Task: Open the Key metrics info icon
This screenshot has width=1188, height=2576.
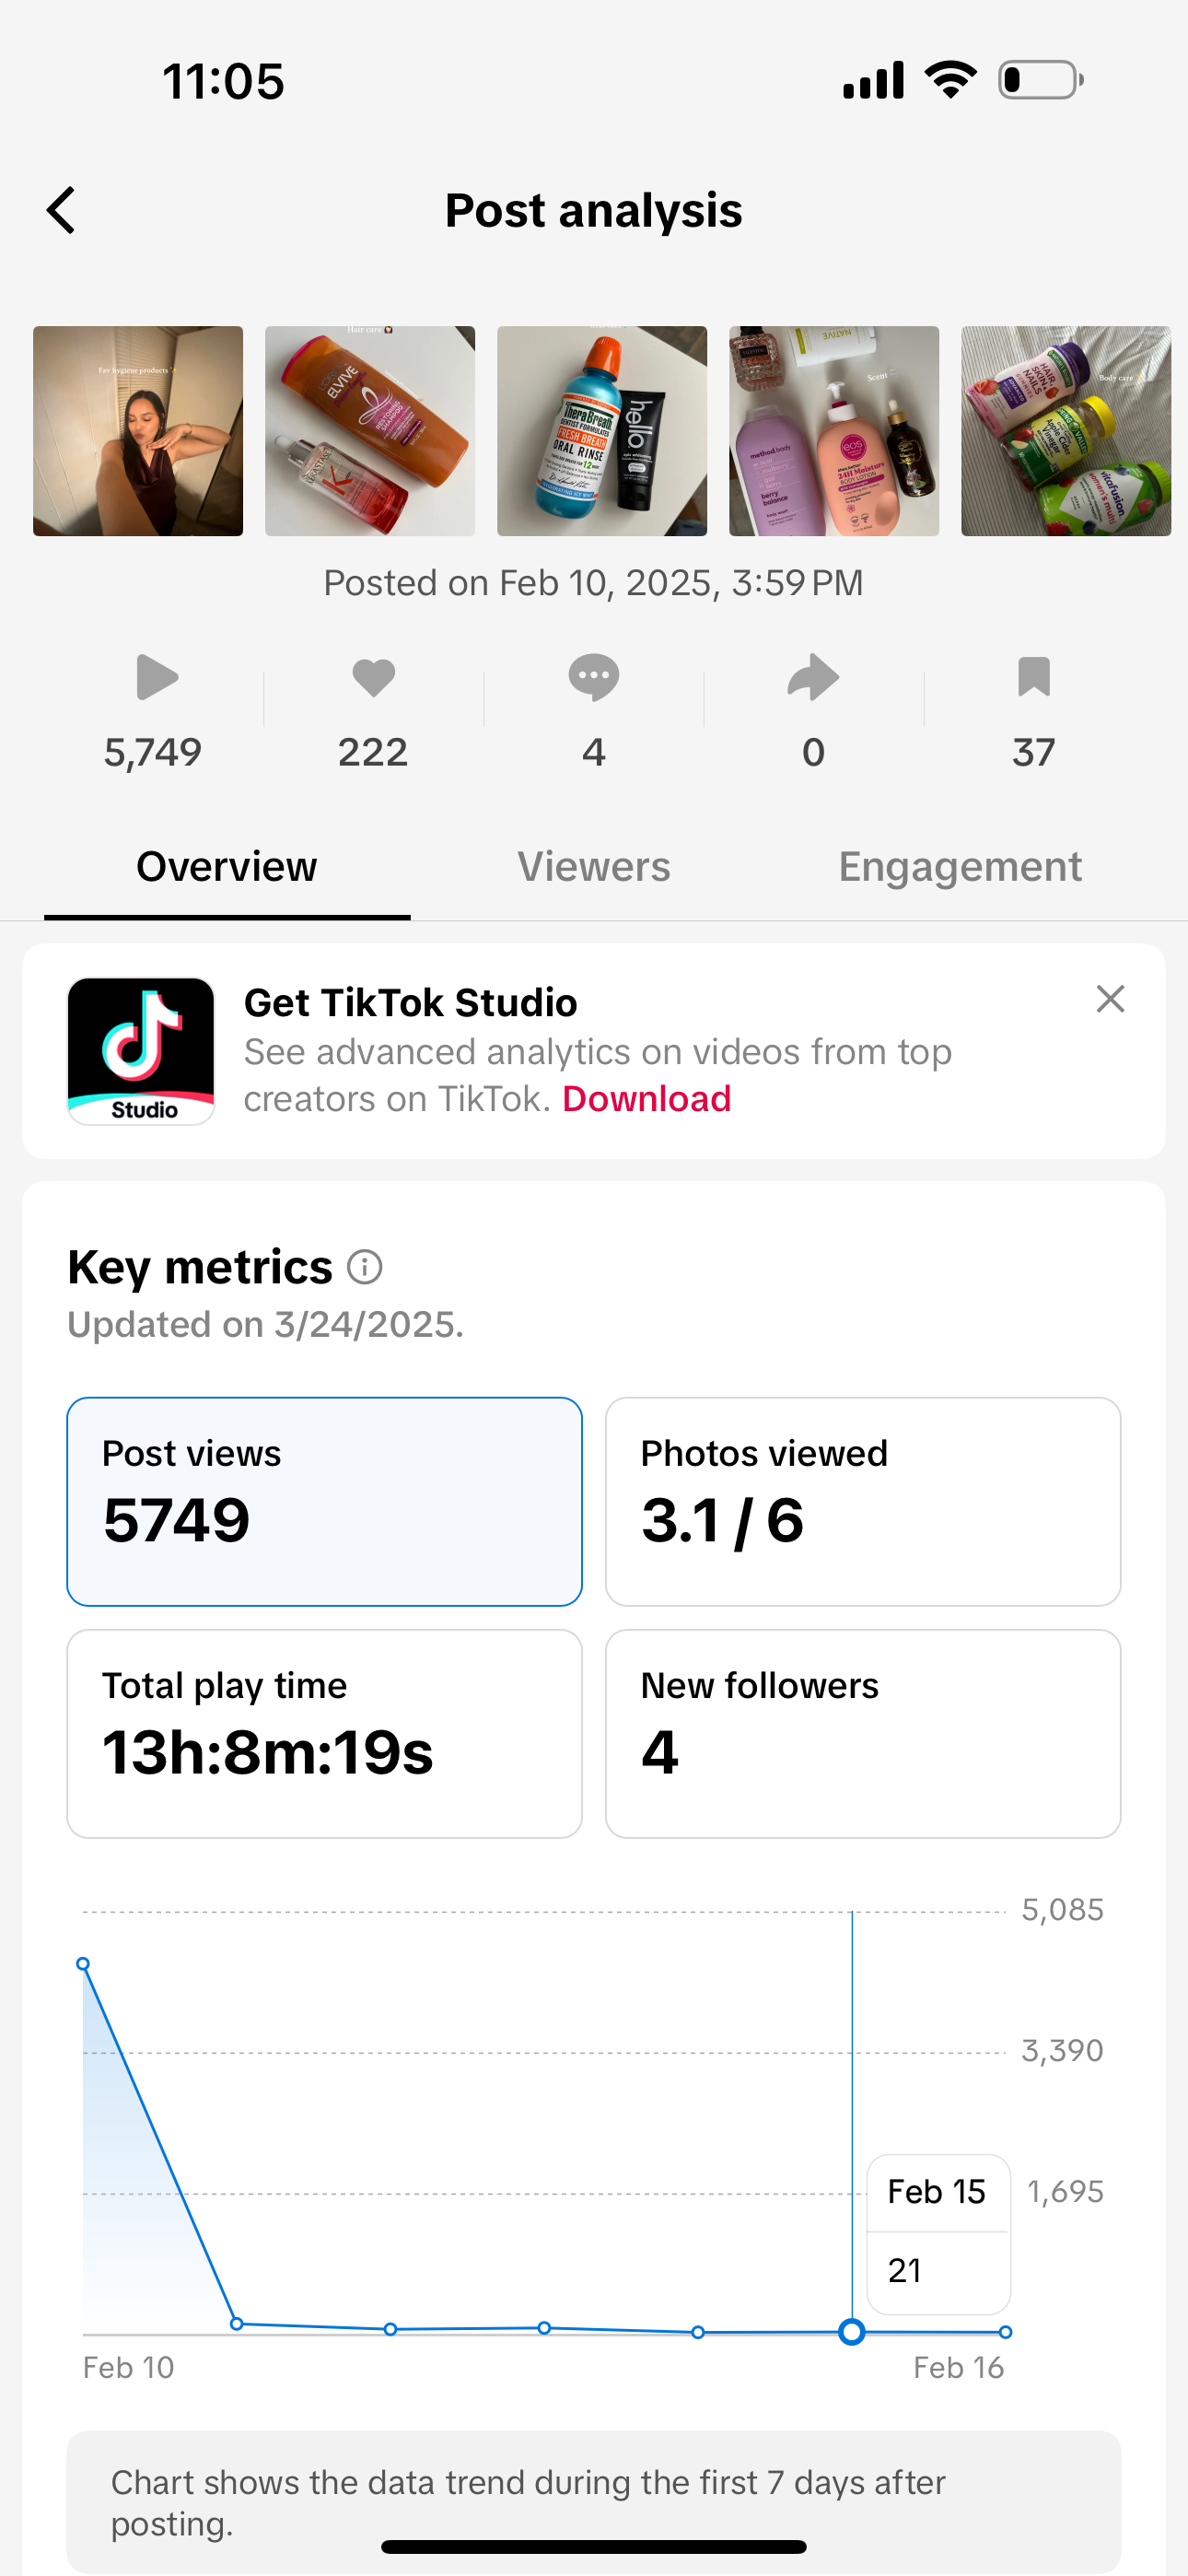Action: coord(365,1267)
